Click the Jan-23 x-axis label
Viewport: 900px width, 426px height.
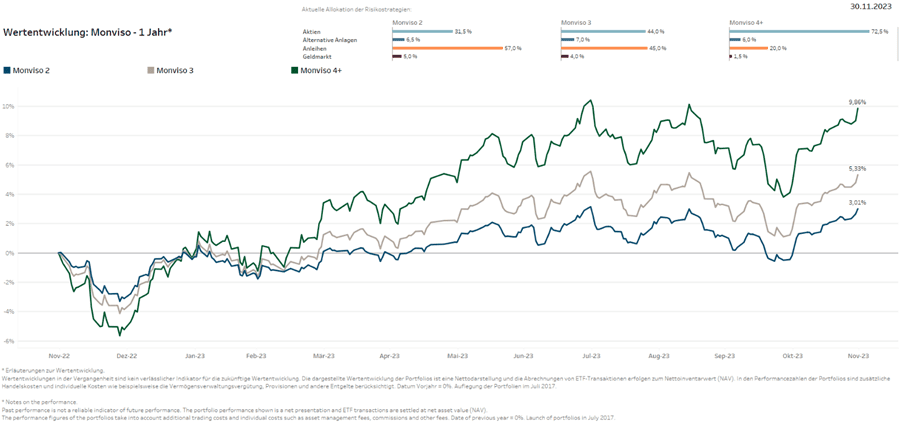(x=193, y=356)
